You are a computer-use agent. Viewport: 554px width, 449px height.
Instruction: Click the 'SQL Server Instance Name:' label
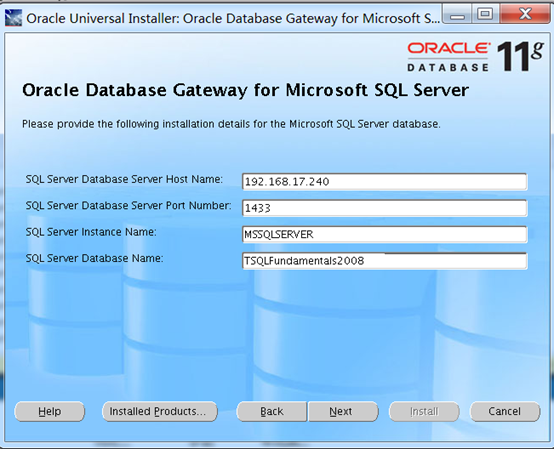tap(91, 232)
